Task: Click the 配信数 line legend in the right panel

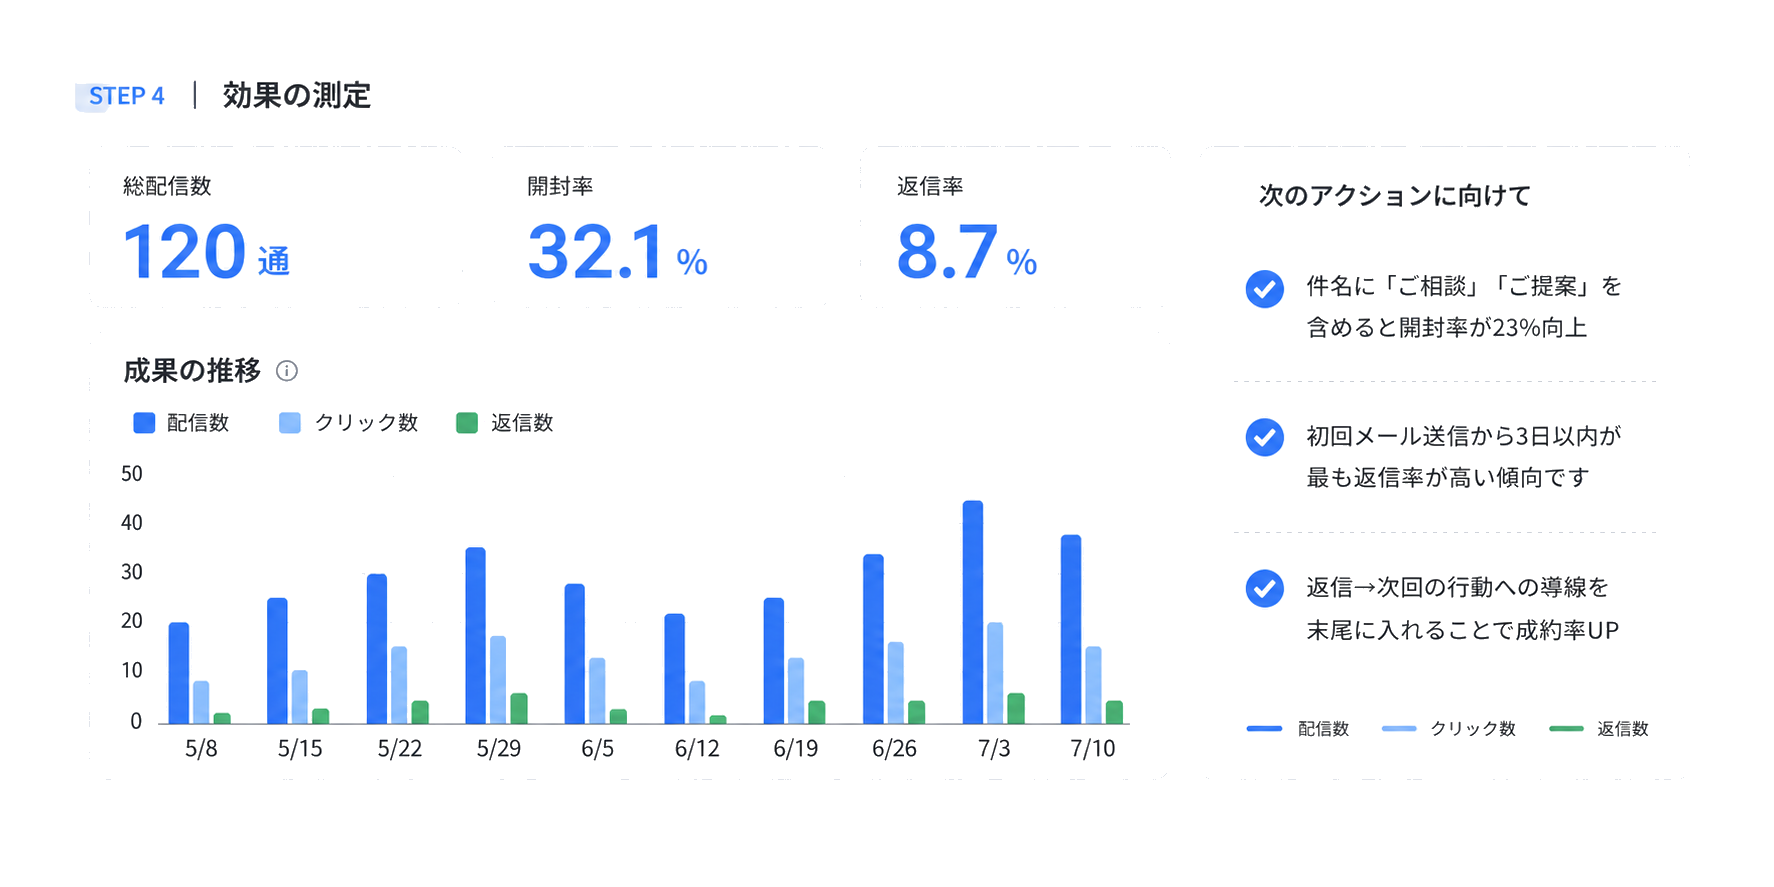Action: coord(1298,729)
